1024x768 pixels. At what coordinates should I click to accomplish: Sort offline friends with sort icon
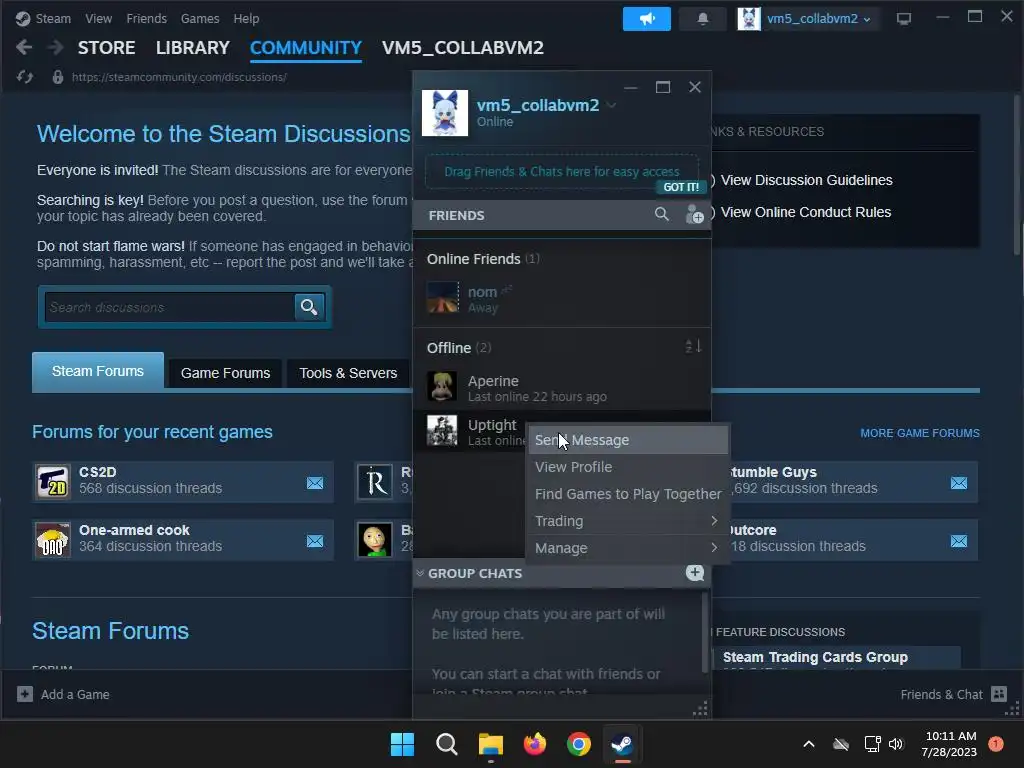[x=693, y=346]
